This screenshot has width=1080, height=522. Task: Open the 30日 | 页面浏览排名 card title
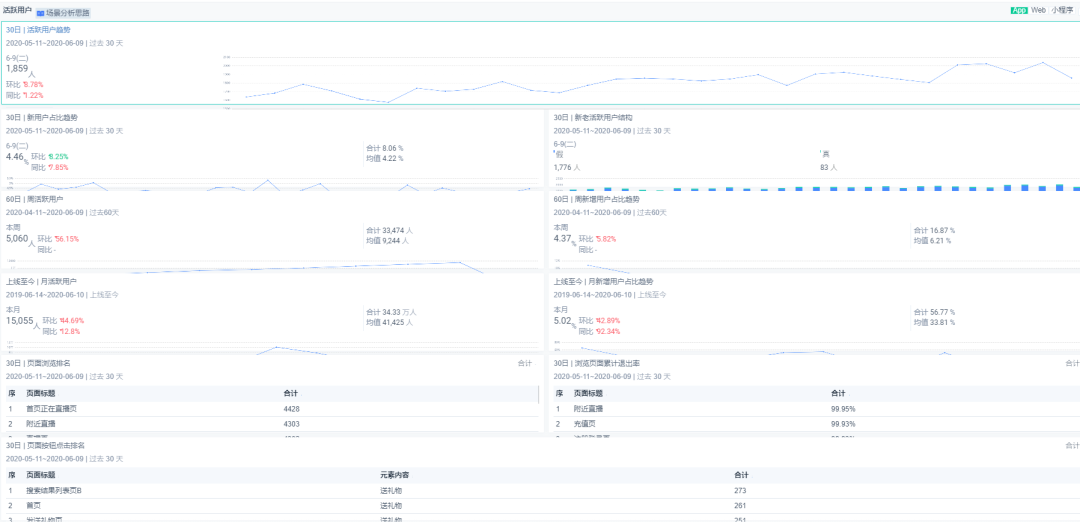click(x=38, y=363)
